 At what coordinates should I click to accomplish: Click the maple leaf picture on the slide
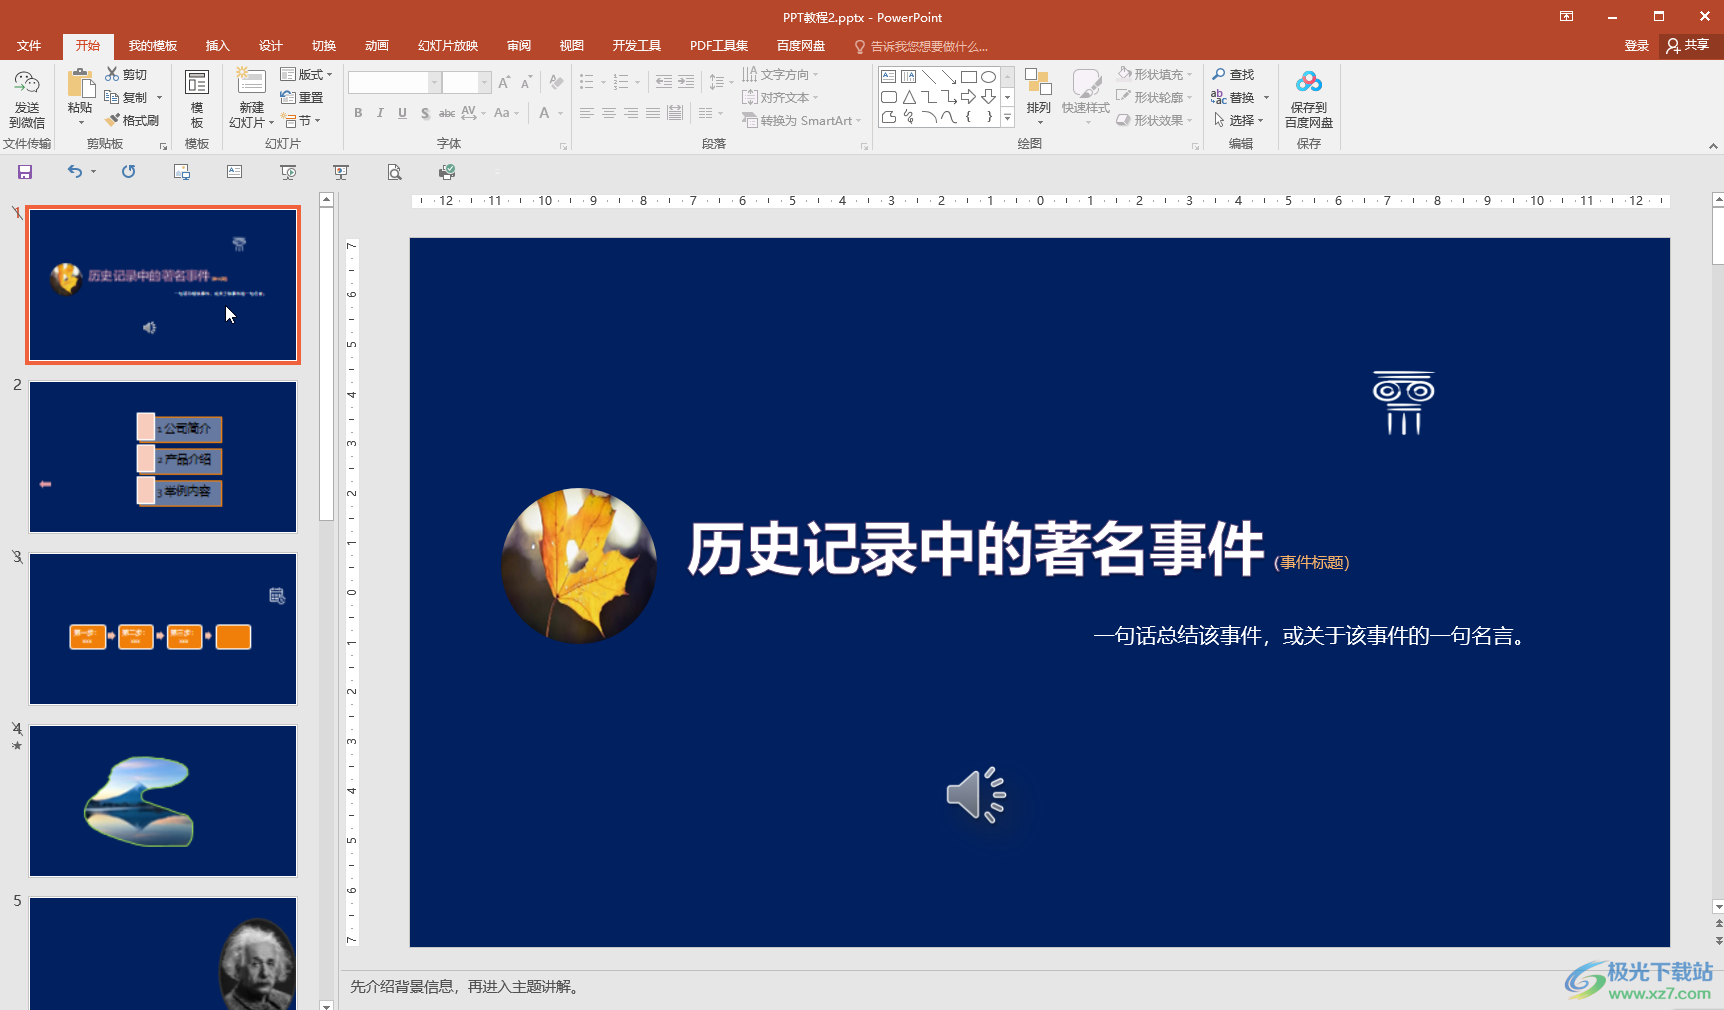[579, 565]
